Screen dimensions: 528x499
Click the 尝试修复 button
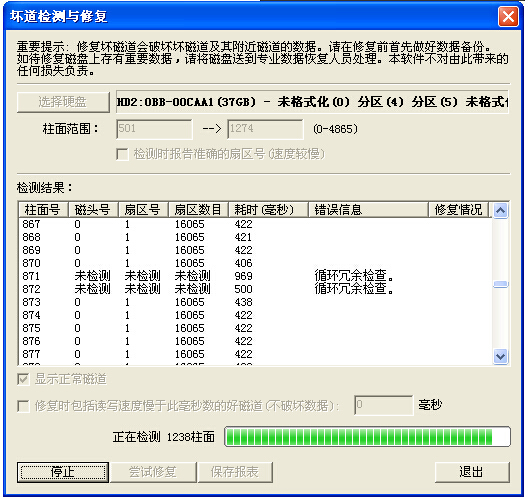tap(153, 472)
